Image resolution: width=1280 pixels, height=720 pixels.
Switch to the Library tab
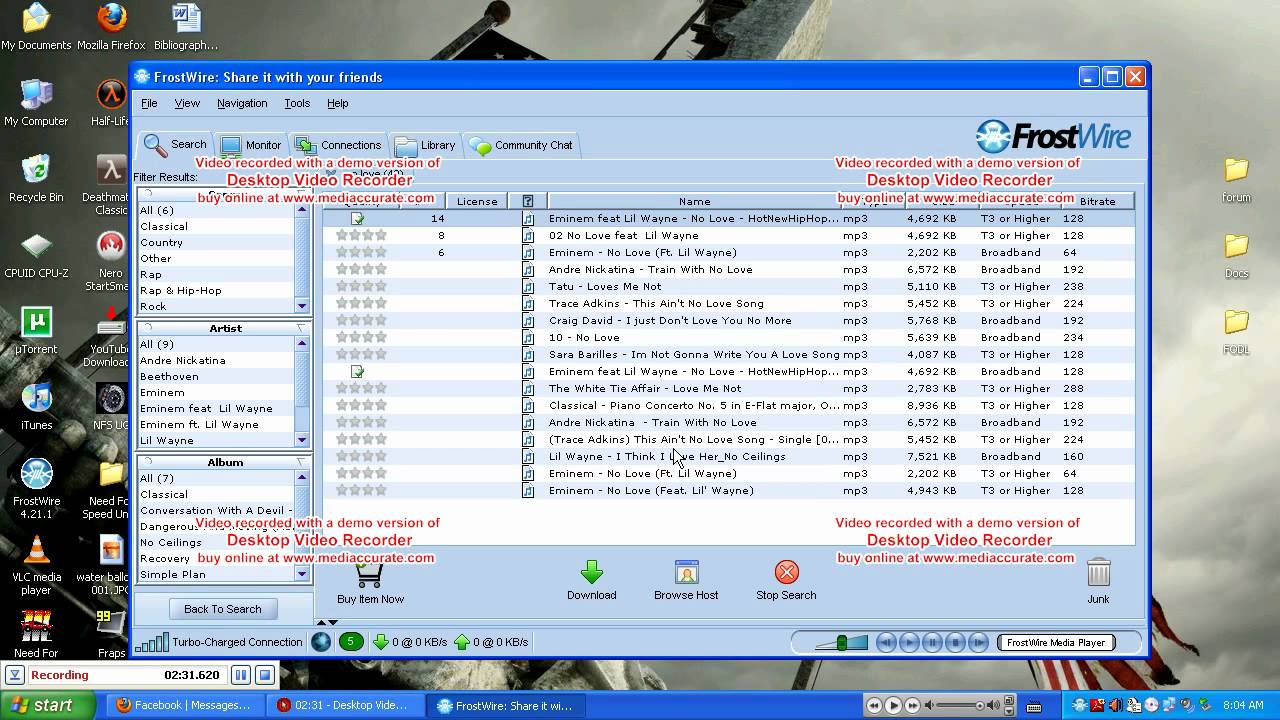pos(425,145)
